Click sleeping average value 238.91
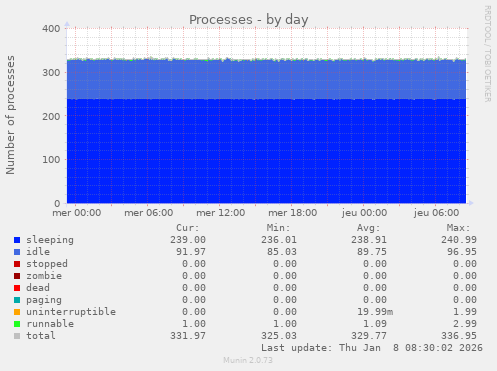Viewport: 497px width, 371px height. pos(369,240)
